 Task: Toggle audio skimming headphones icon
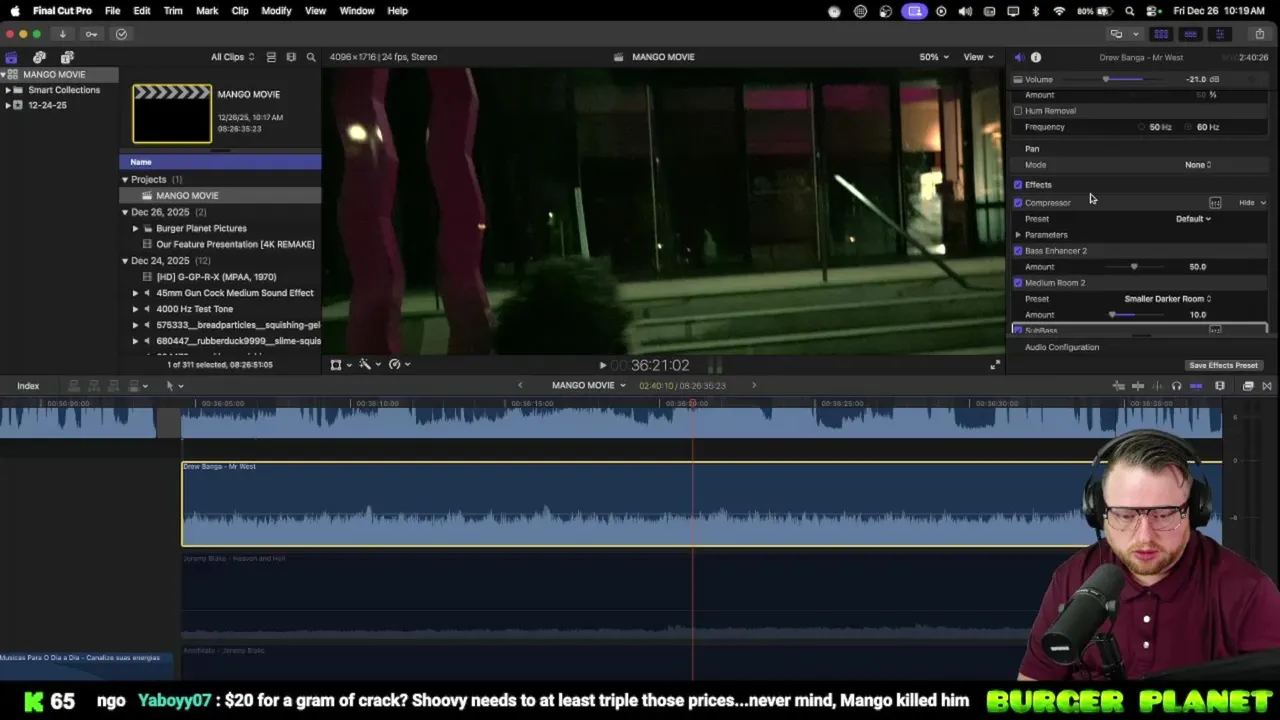(x=1176, y=386)
